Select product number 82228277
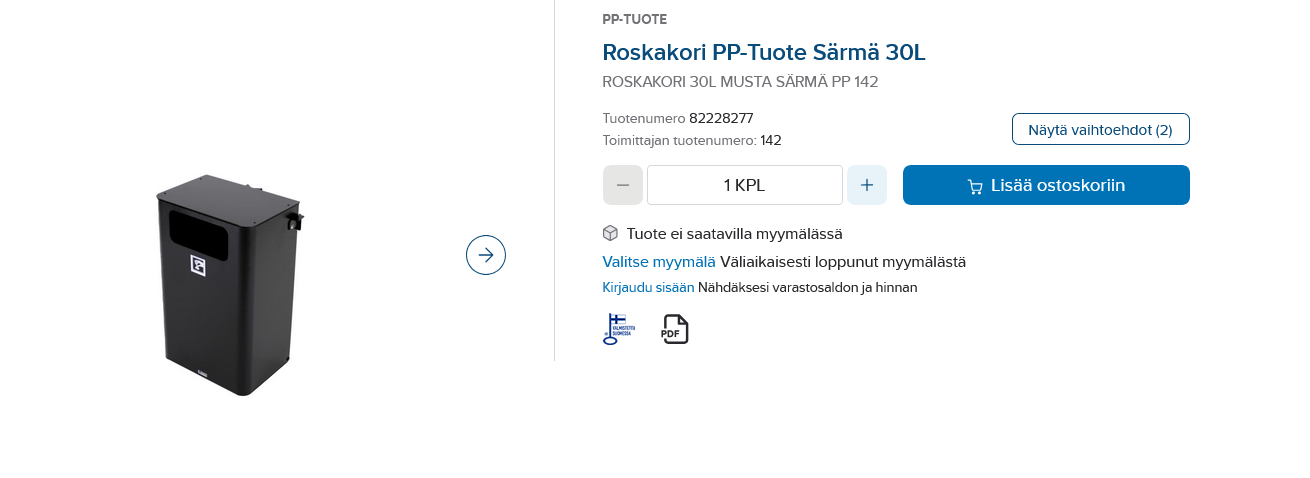Screen dimensions: 1310x478 coord(721,118)
